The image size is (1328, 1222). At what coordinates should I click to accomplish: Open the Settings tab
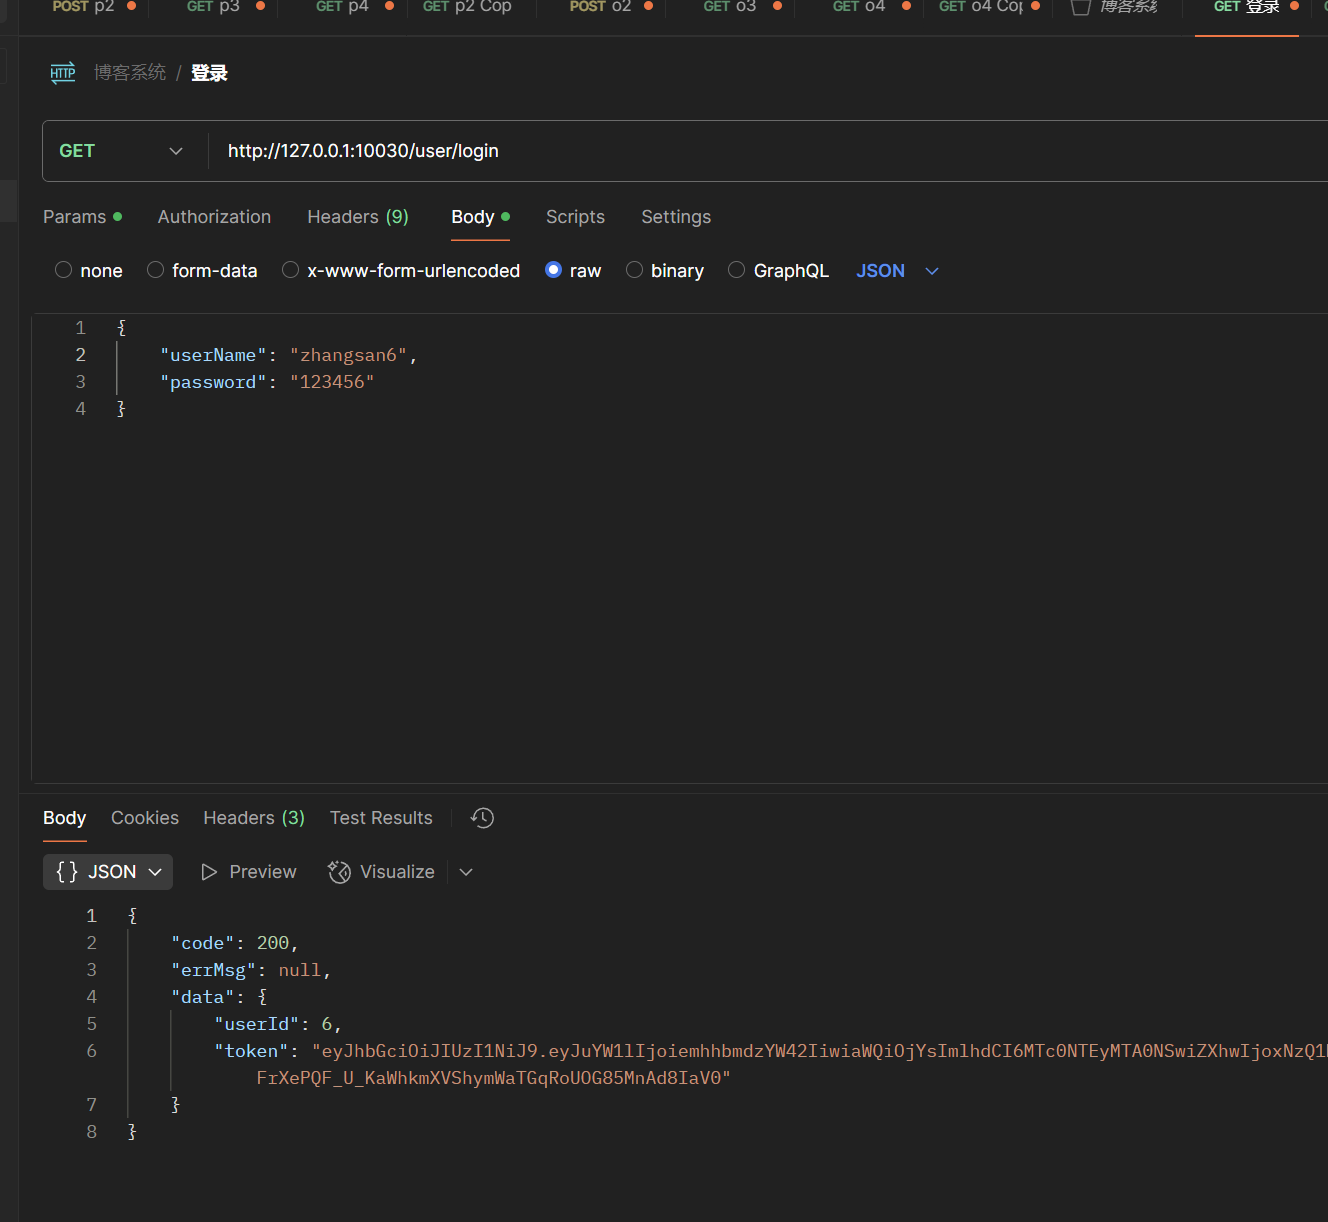click(x=676, y=217)
